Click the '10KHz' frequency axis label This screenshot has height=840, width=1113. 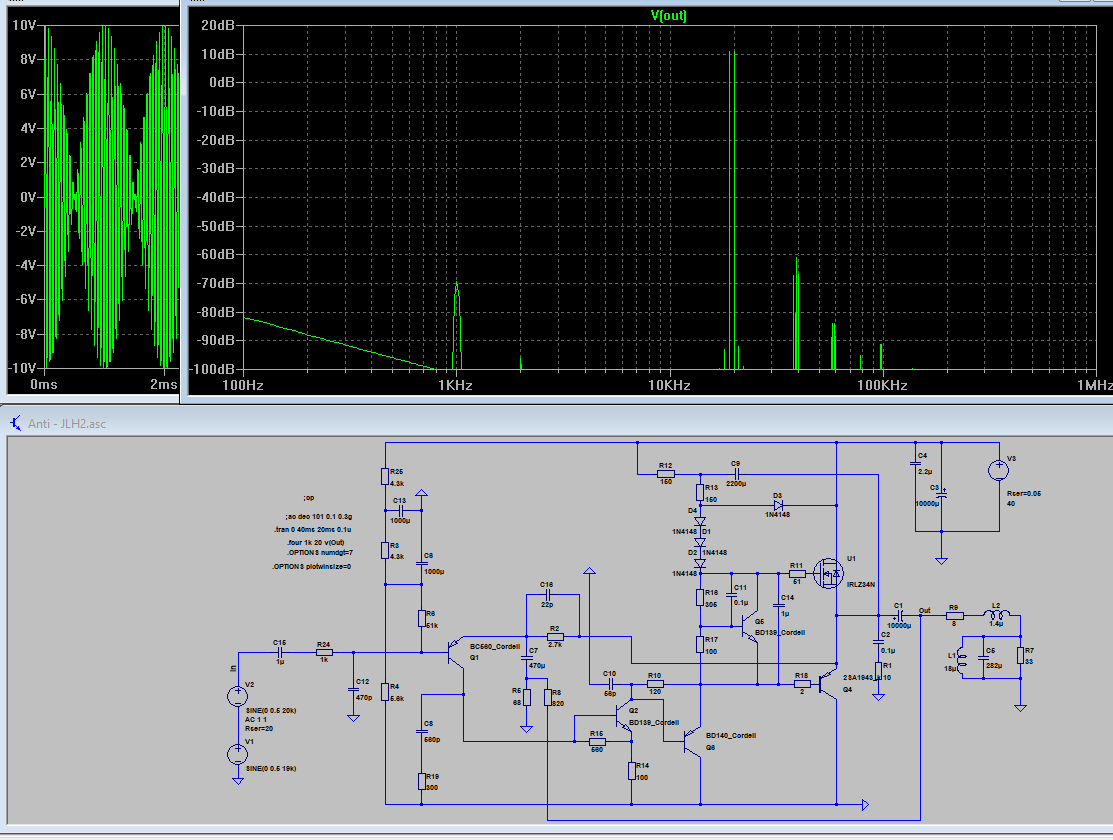669,385
